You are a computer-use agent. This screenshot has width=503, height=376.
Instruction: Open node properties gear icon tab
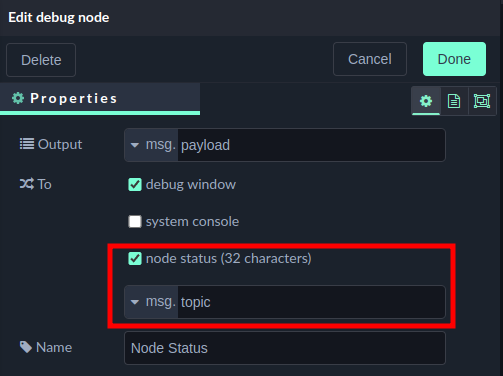pyautogui.click(x=426, y=101)
